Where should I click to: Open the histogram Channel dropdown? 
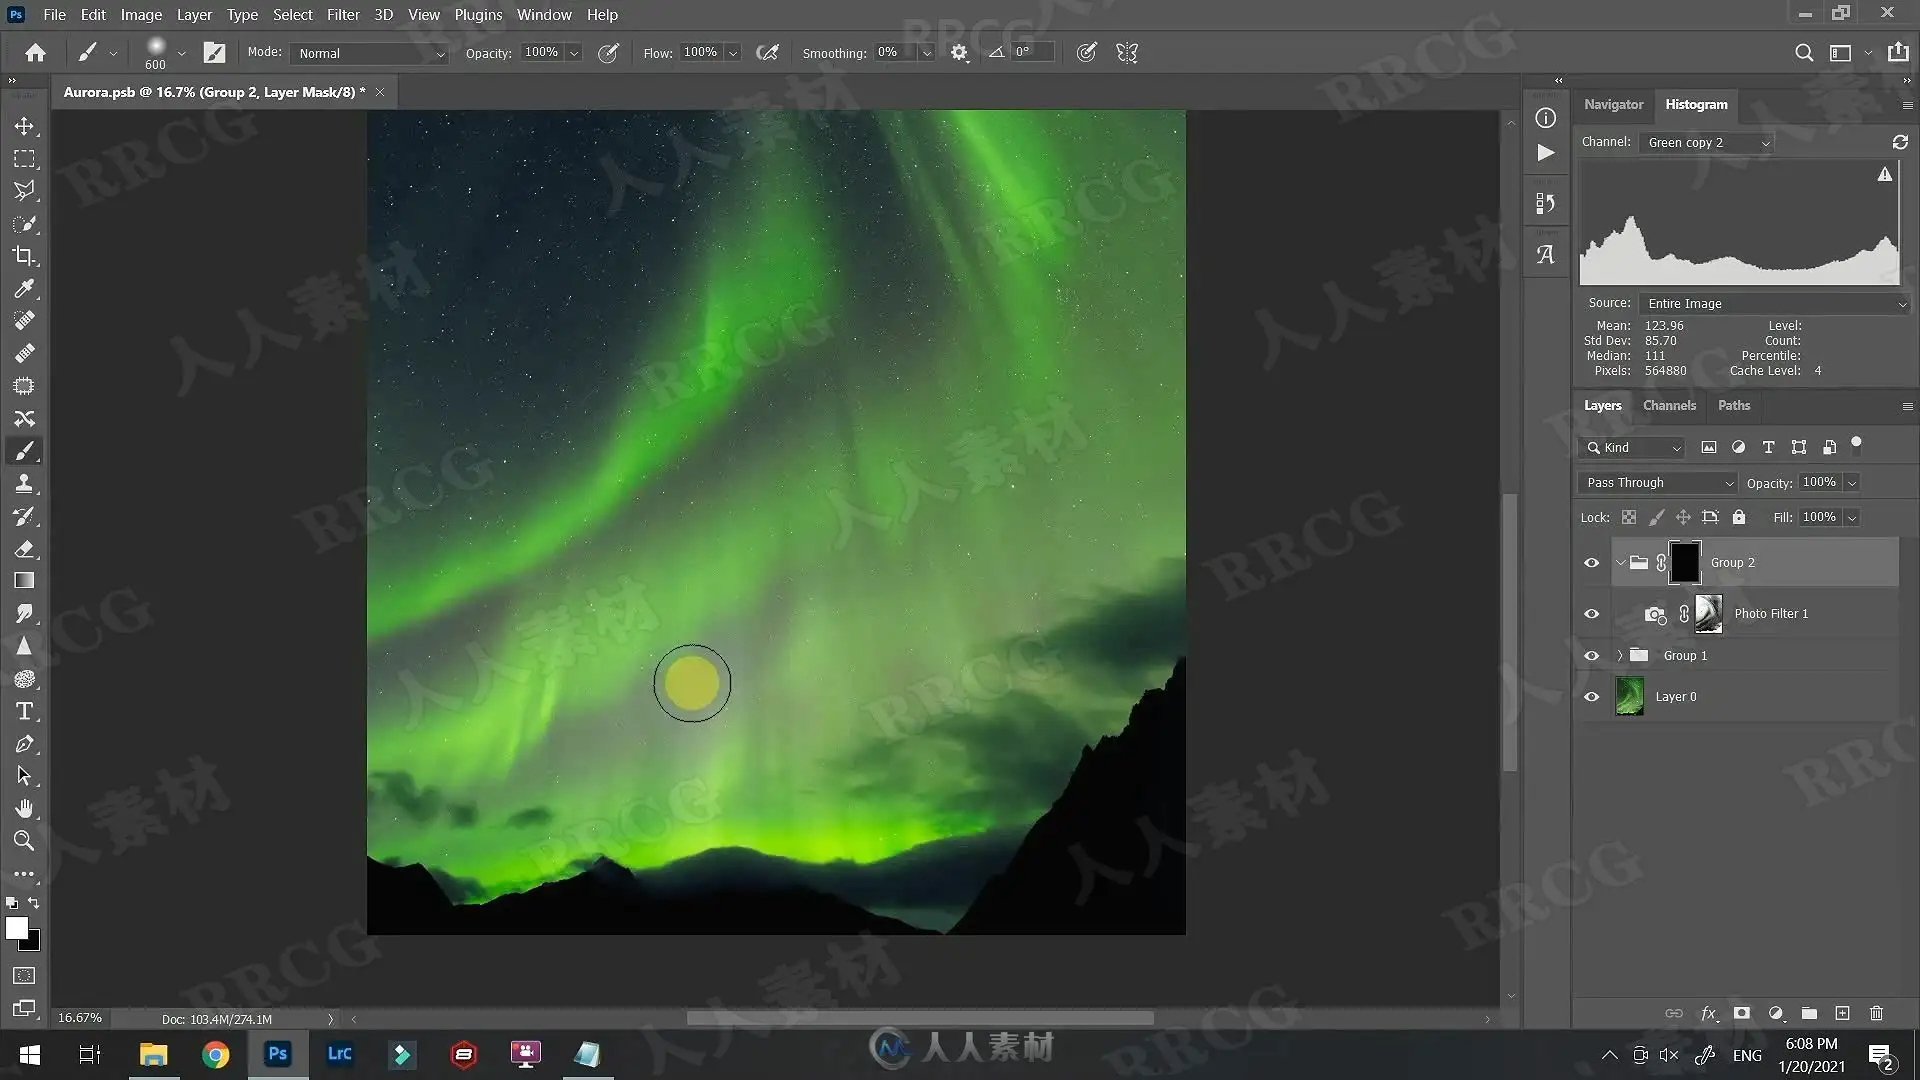1707,143
